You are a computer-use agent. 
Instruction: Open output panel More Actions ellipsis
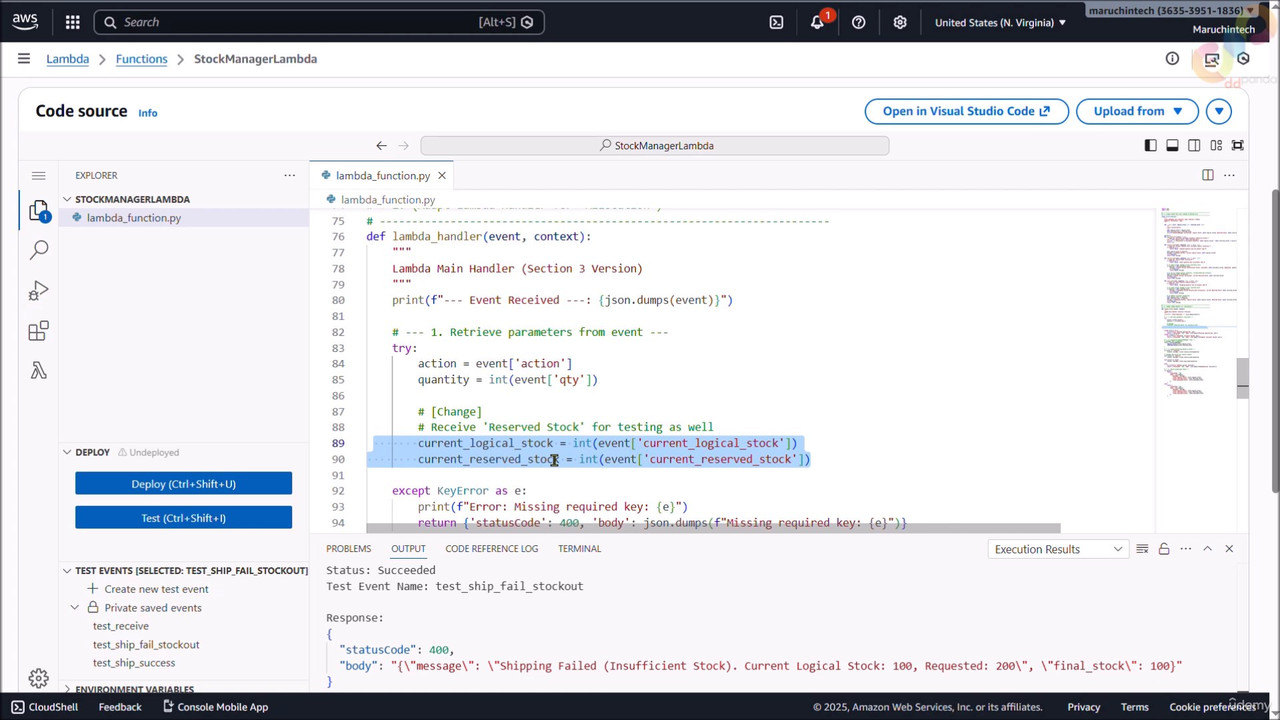1186,549
